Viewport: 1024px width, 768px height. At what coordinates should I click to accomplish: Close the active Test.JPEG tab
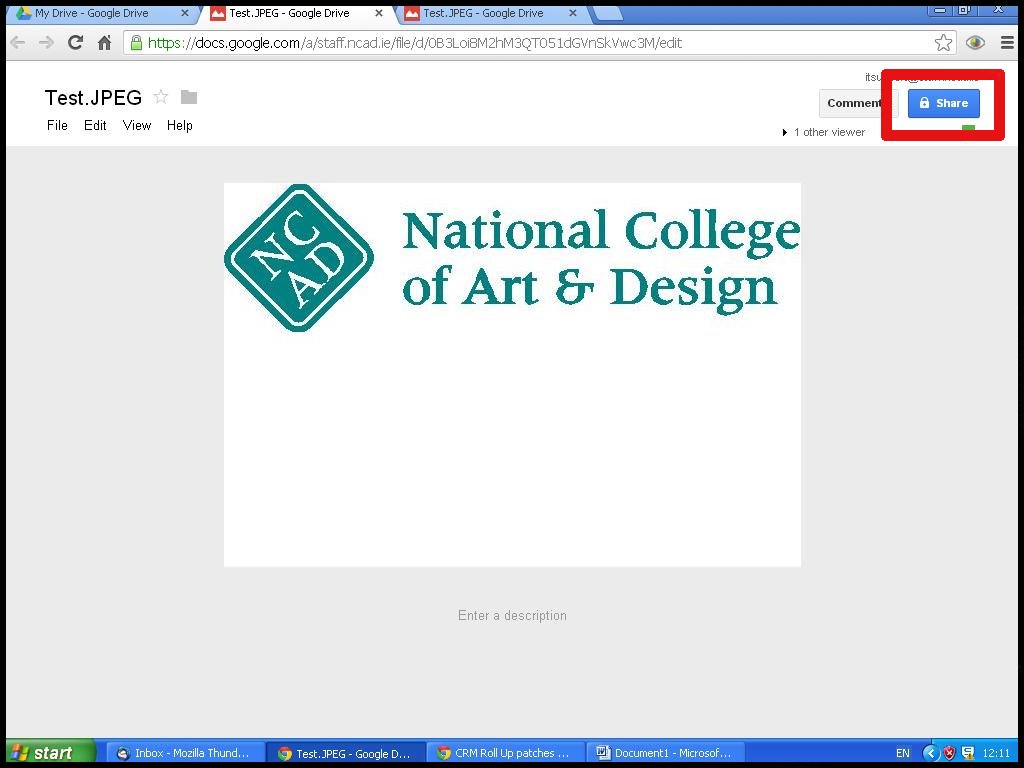pyautogui.click(x=379, y=13)
